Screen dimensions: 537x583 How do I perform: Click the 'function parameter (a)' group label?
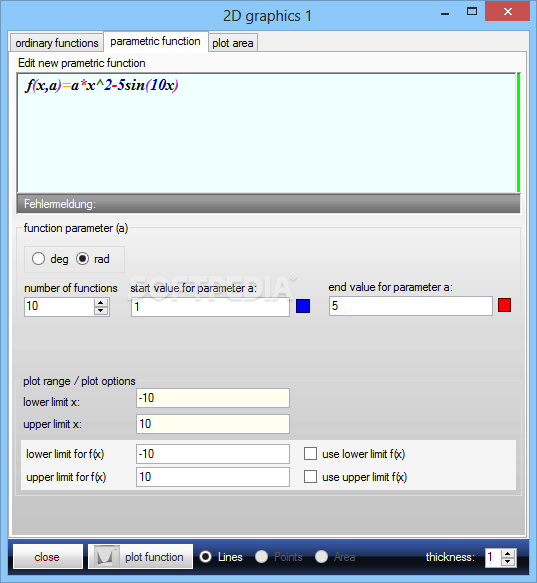click(76, 228)
